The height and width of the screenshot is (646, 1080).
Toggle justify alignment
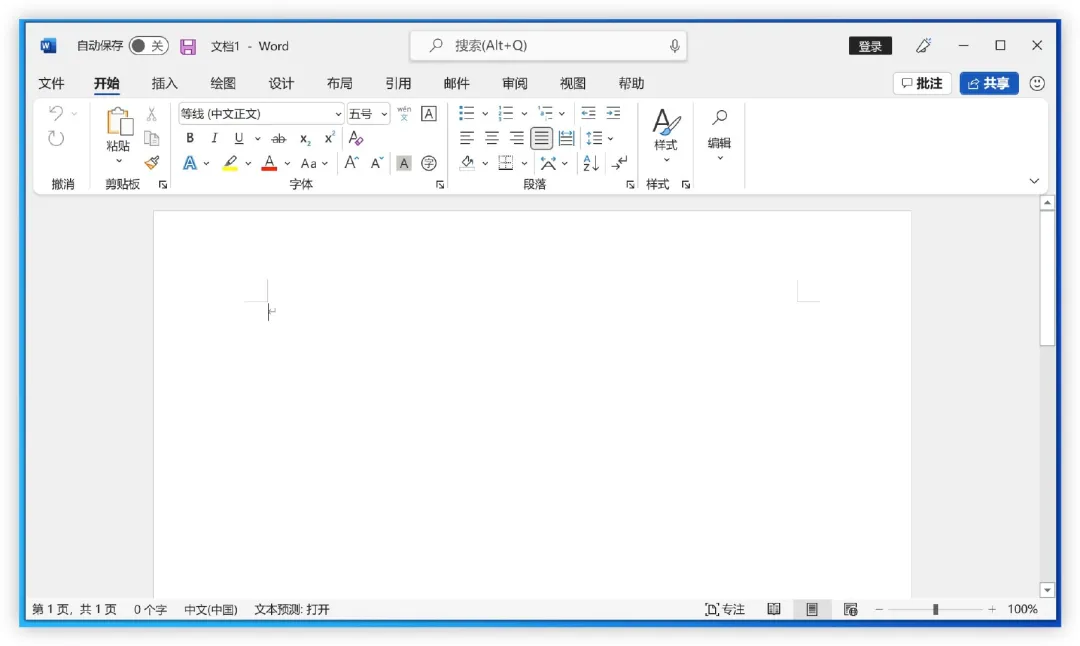click(541, 138)
